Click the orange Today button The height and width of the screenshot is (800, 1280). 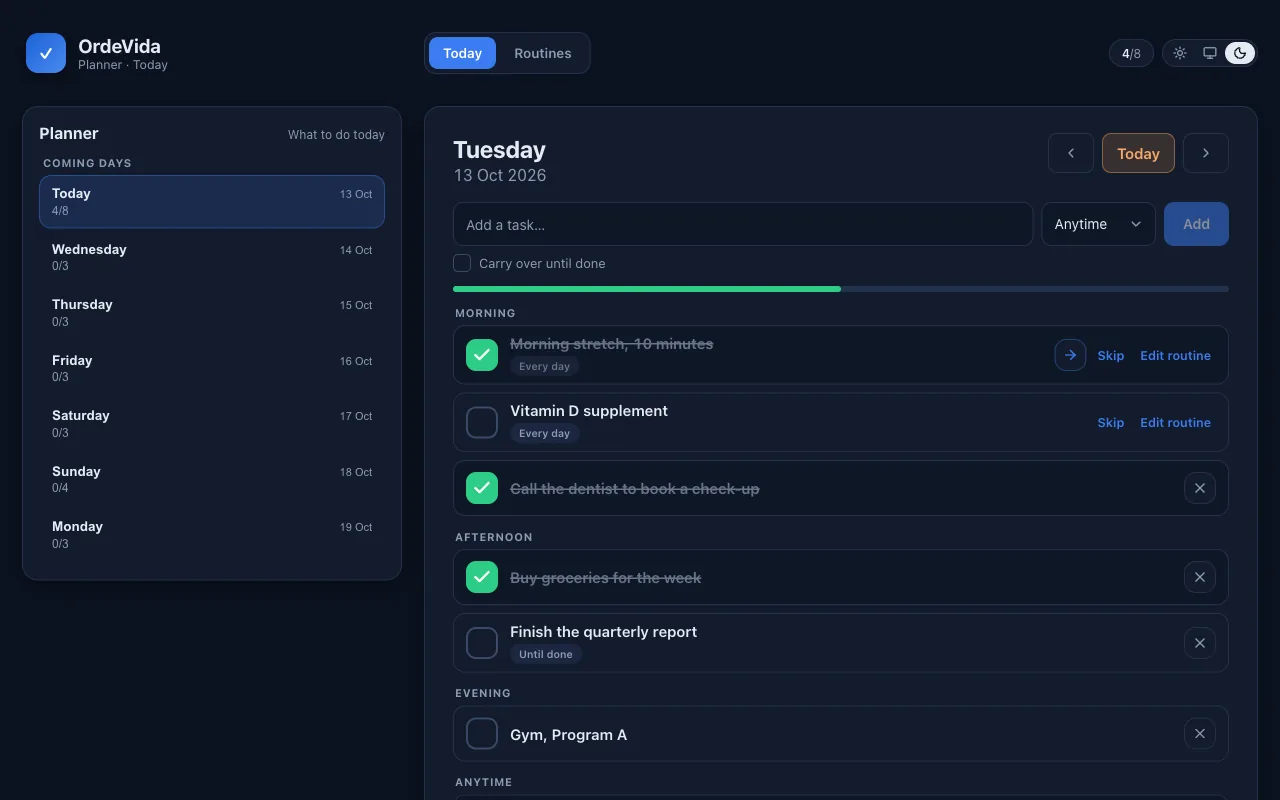click(1138, 153)
